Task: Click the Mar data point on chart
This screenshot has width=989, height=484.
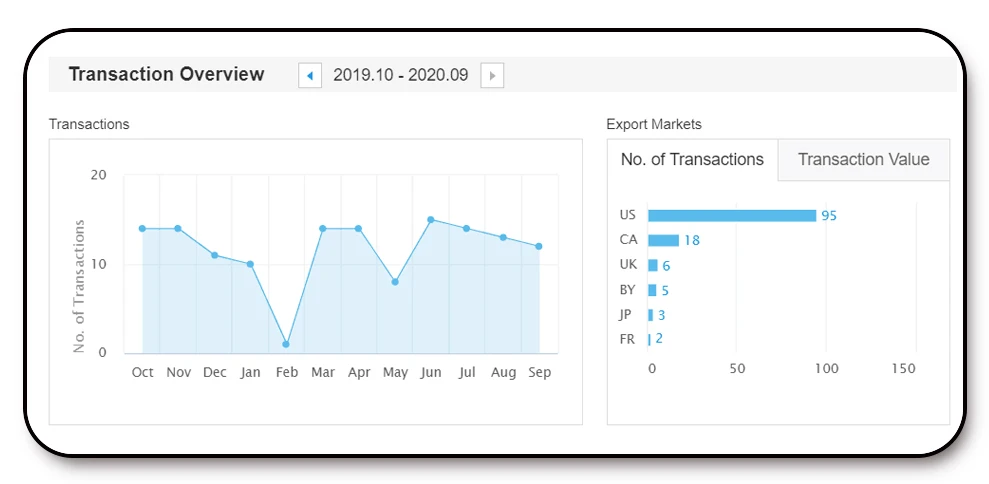Action: click(x=322, y=228)
